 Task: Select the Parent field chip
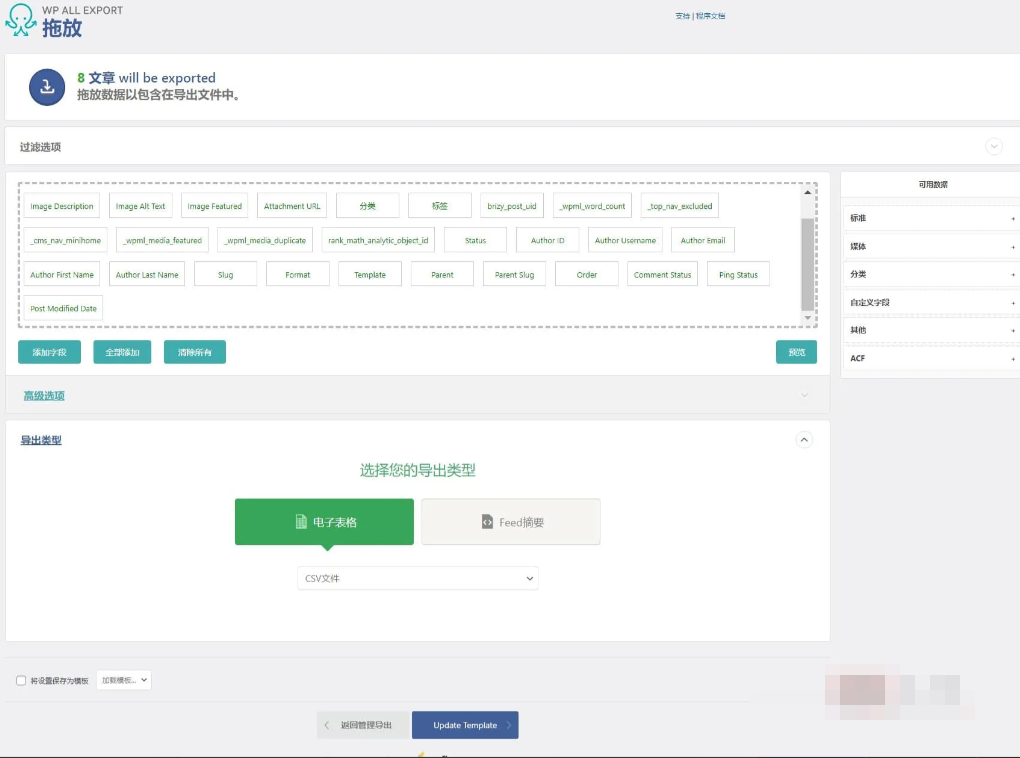[442, 275]
